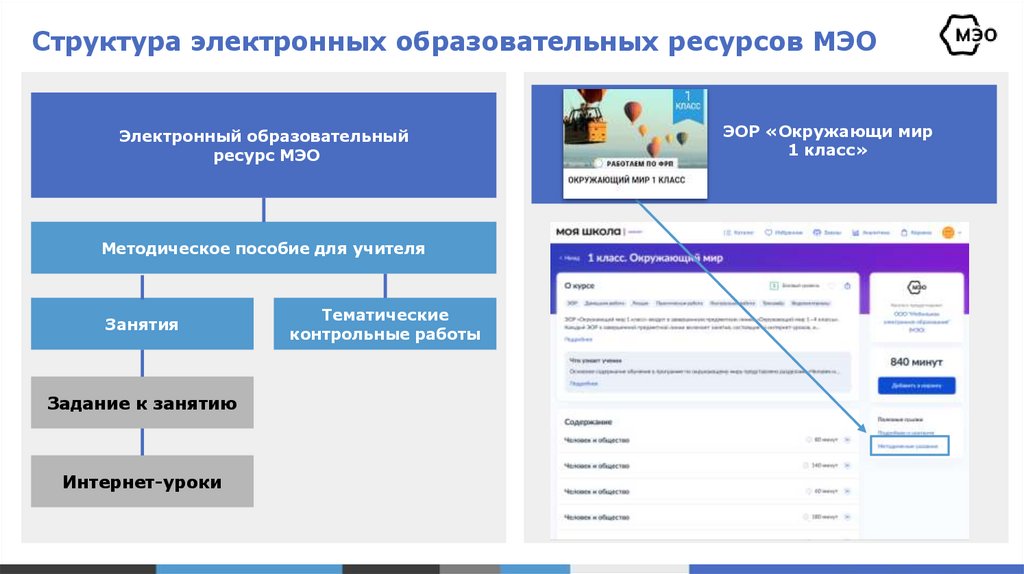Click the share icon in О курсе card
This screenshot has width=1024, height=574.
pos(847,286)
